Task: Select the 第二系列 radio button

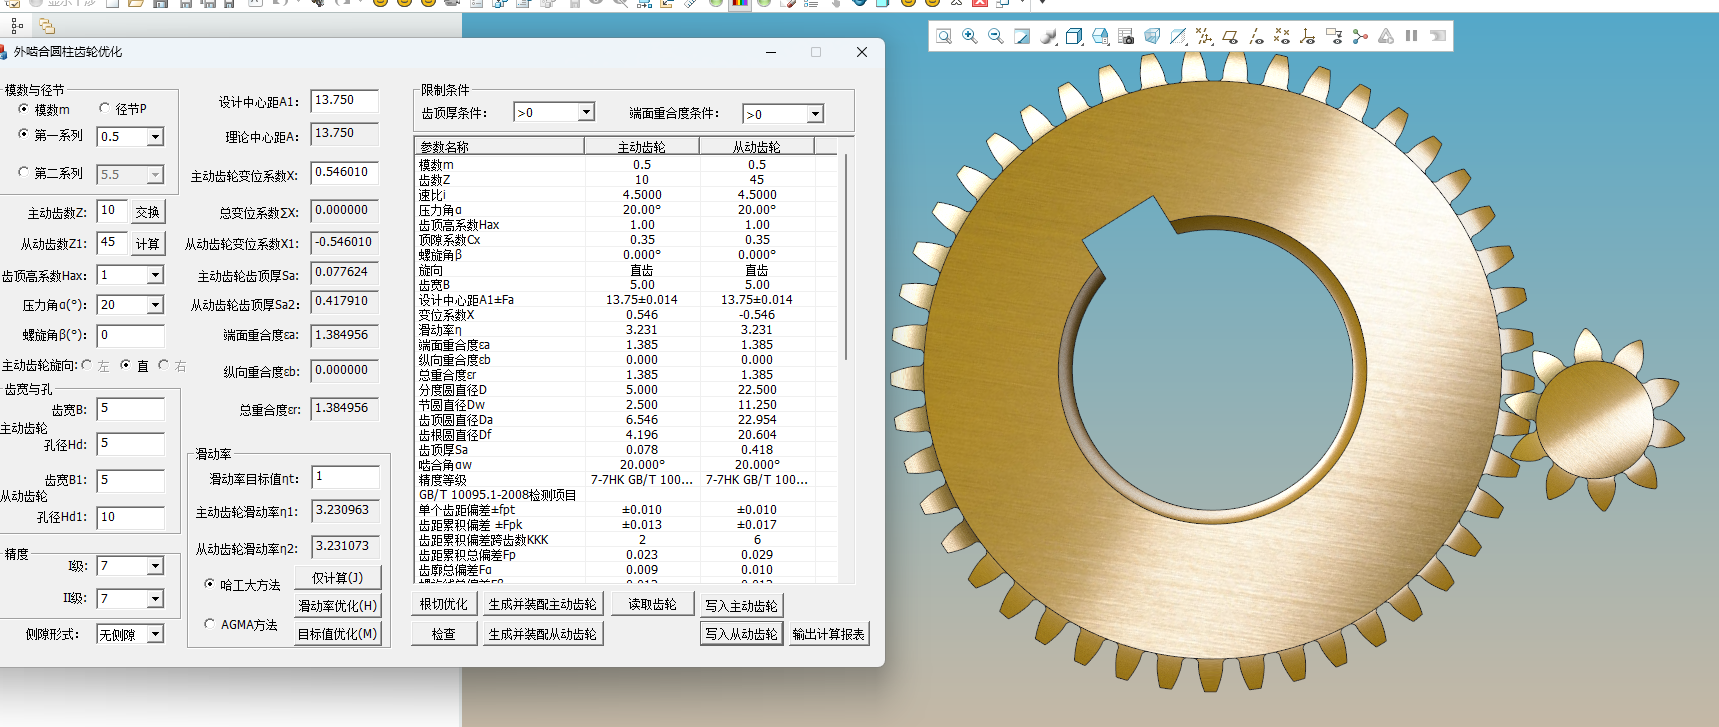Action: 24,172
